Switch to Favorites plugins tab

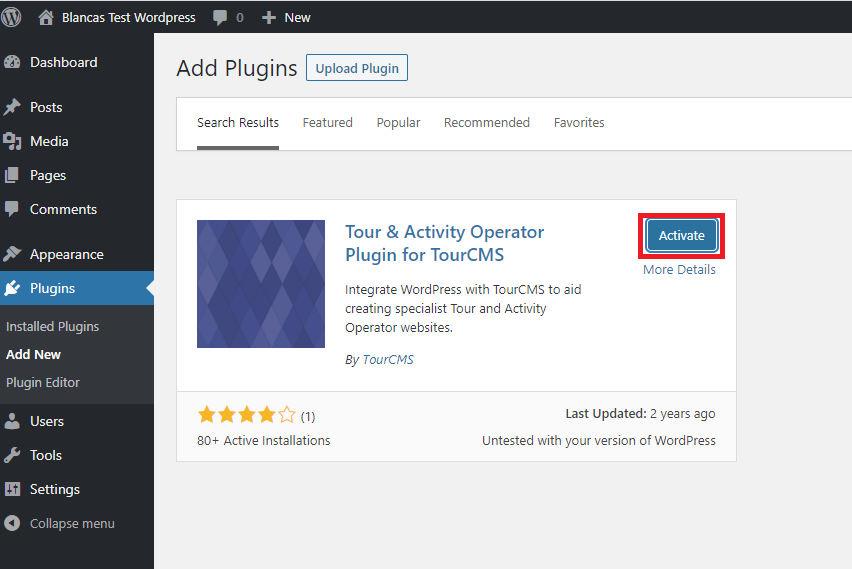tap(579, 123)
